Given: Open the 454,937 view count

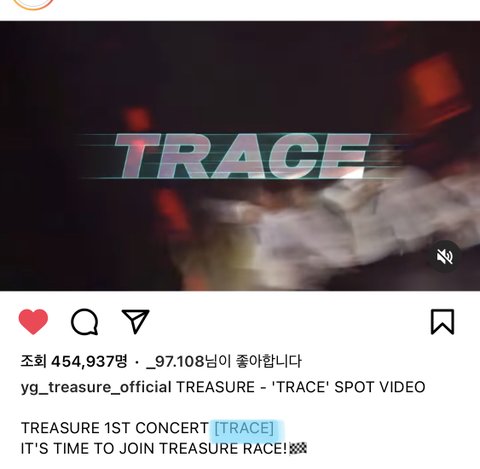Looking at the screenshot, I should (89, 361).
